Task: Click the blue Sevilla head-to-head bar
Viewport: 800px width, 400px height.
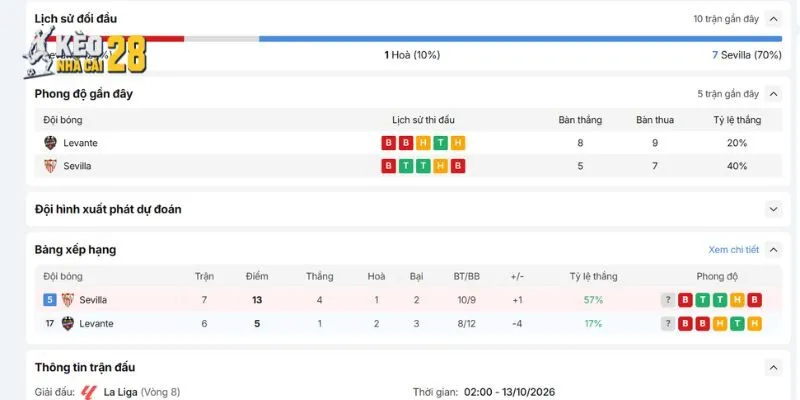Action: pos(520,39)
